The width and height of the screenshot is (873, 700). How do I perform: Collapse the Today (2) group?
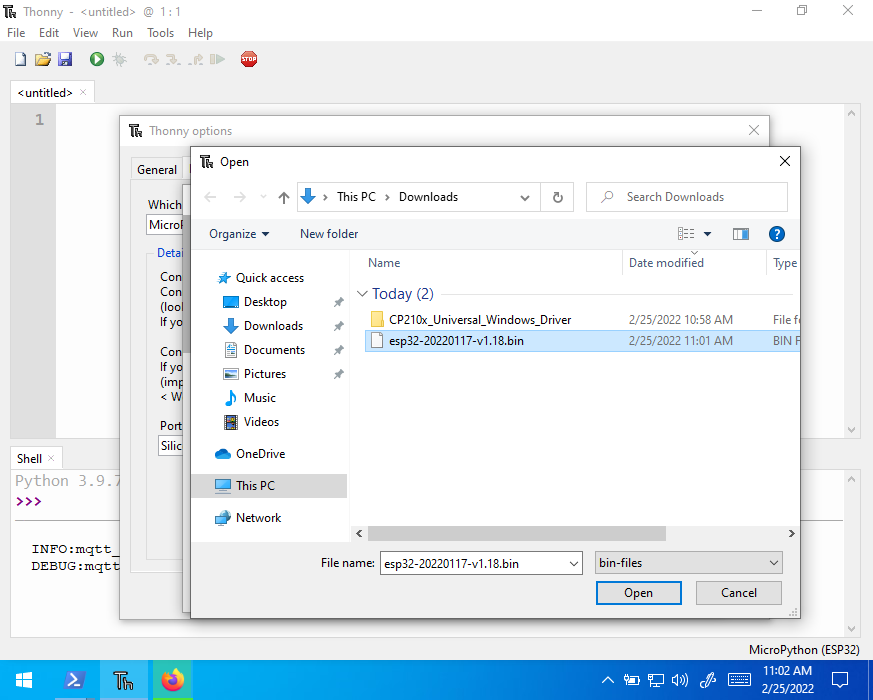(x=362, y=293)
